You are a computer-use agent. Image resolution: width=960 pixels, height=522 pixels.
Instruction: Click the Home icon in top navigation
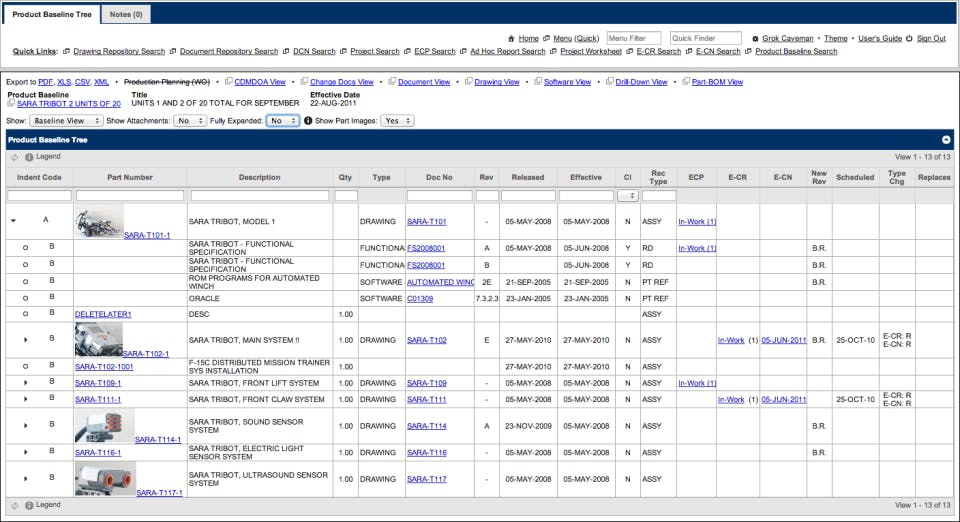512,39
